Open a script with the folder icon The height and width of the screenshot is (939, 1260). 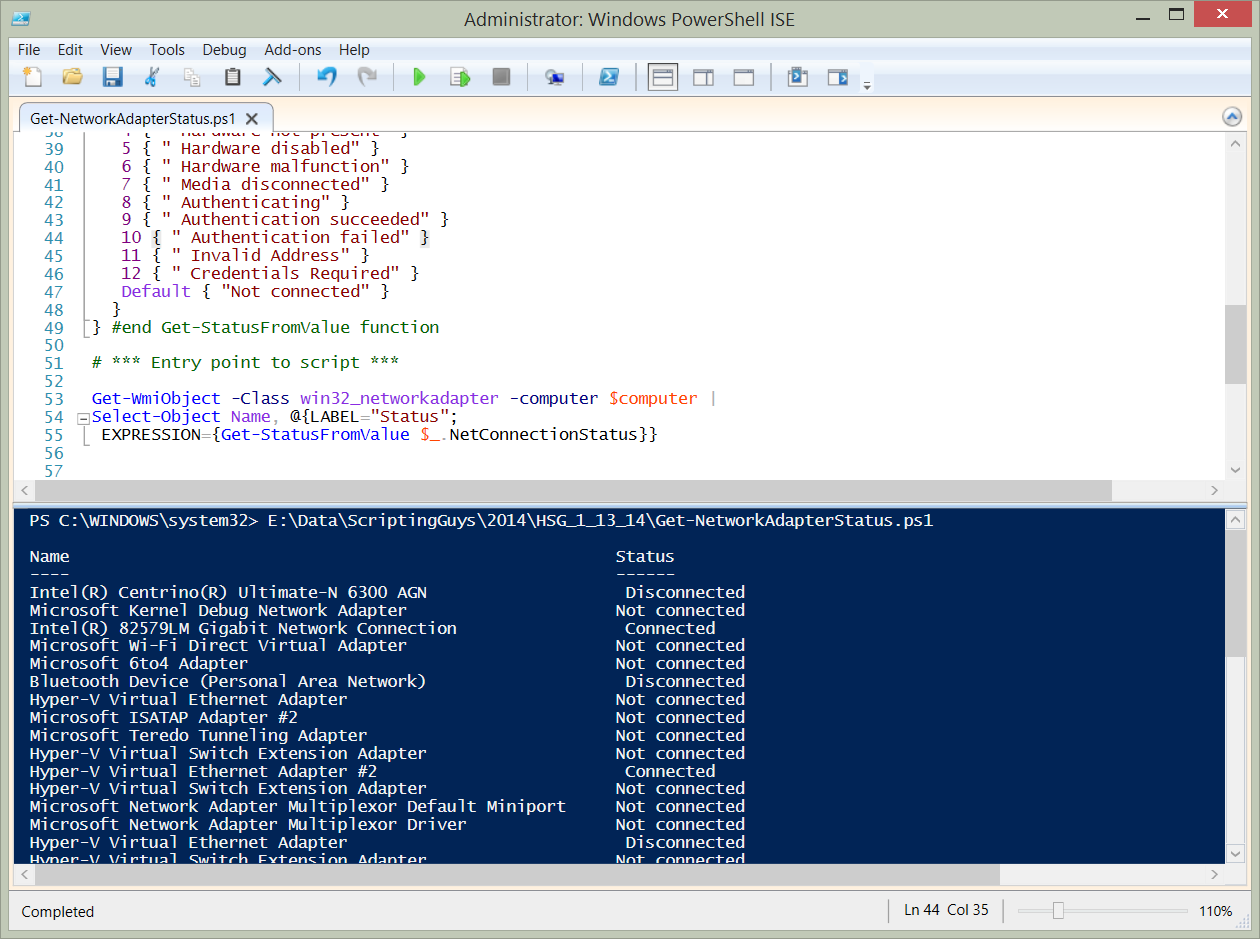[x=72, y=77]
